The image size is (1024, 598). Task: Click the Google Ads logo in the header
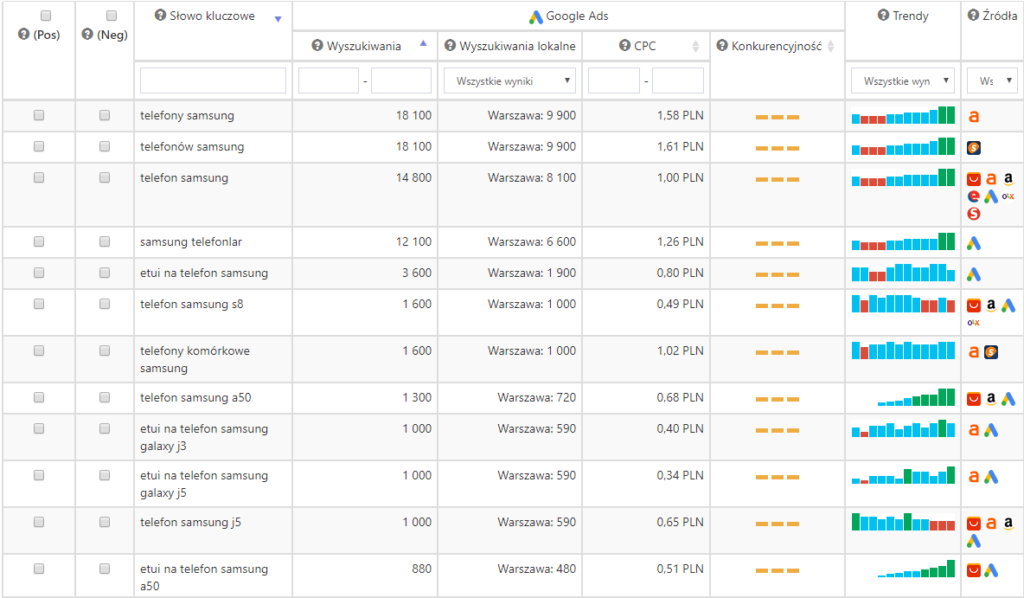(536, 17)
